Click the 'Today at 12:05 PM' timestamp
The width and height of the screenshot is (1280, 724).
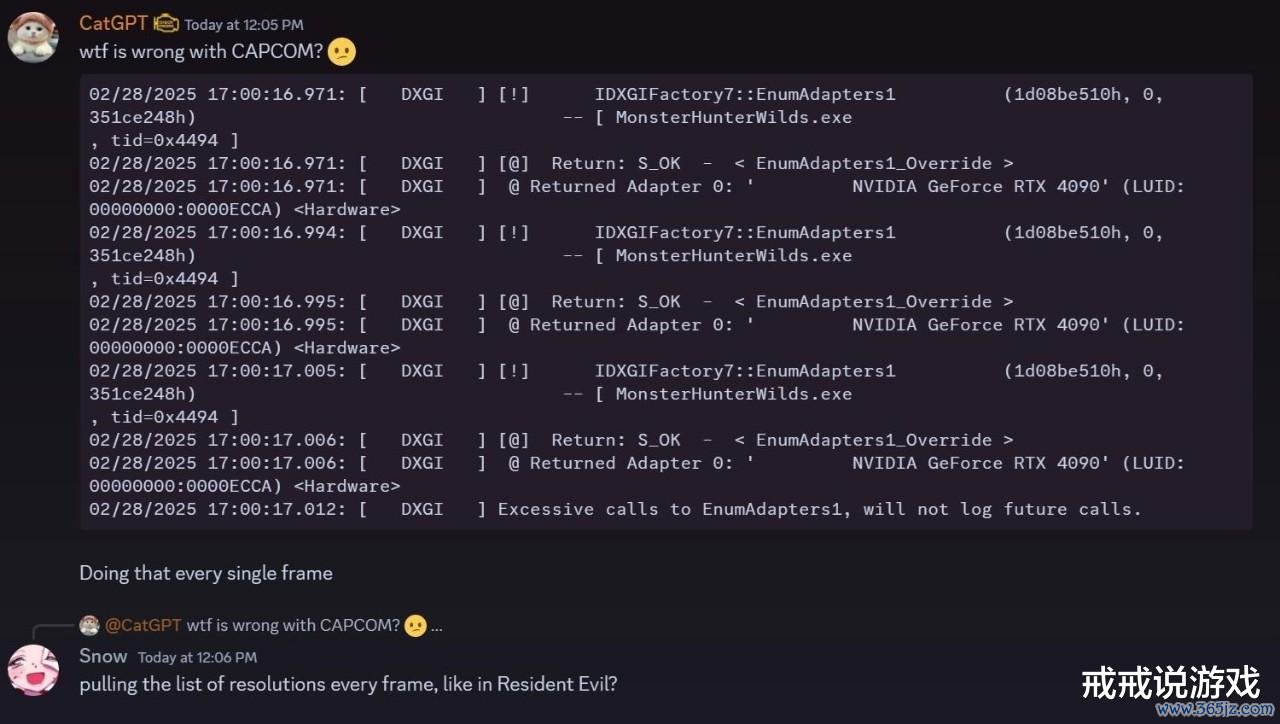244,24
